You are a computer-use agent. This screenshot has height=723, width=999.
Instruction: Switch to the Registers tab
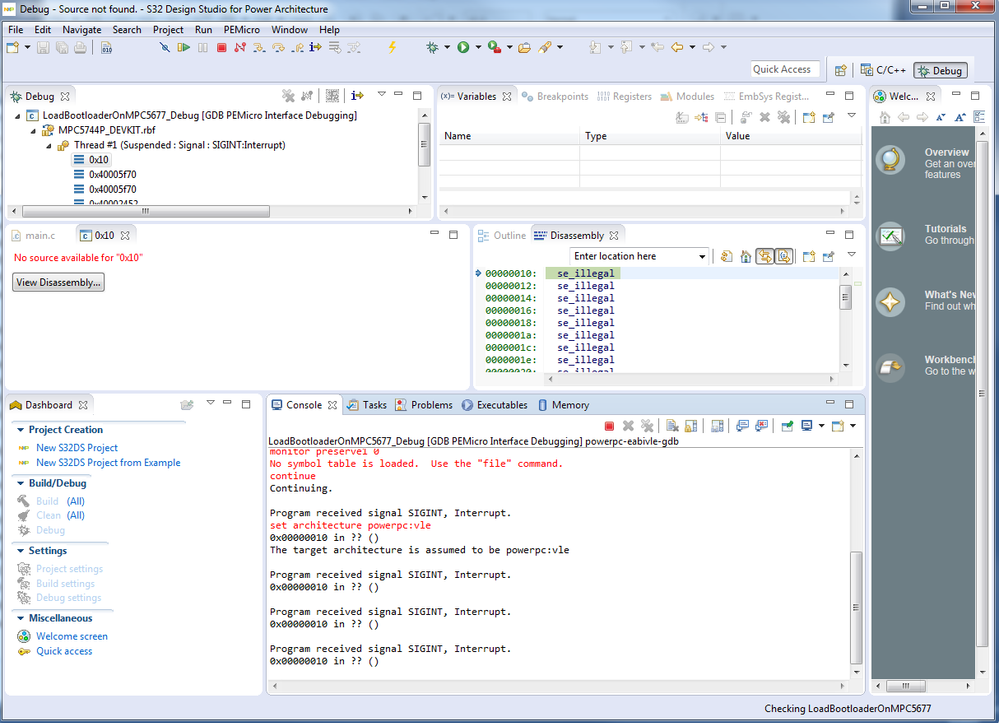(x=624, y=96)
